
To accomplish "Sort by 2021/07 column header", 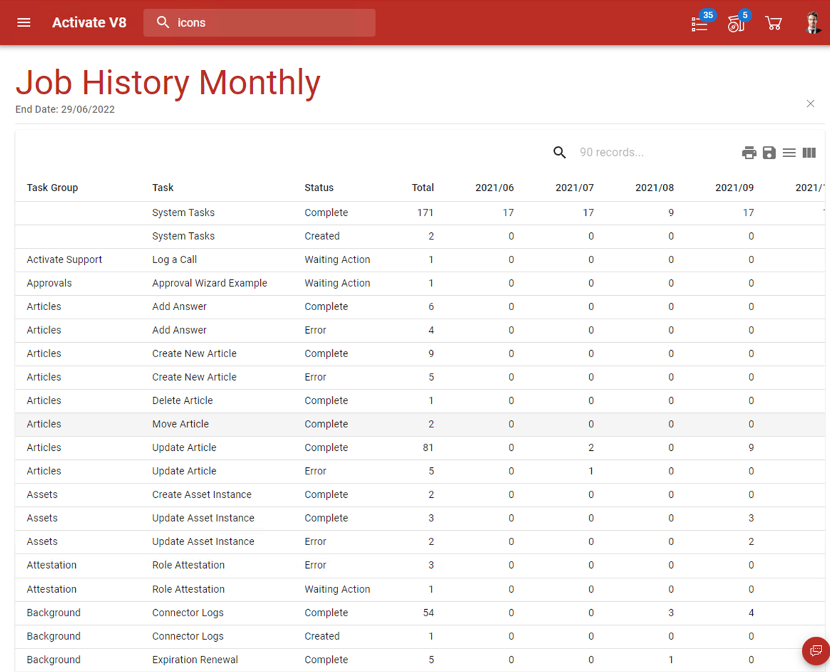I will [x=574, y=188].
